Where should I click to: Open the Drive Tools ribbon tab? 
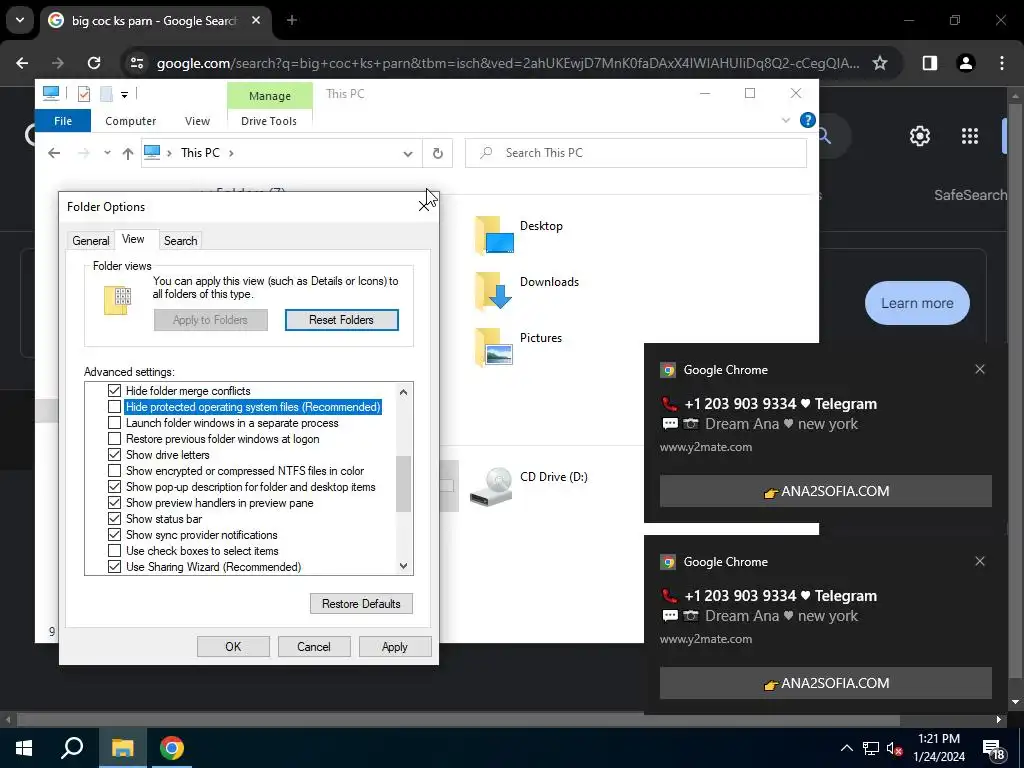coord(269,121)
